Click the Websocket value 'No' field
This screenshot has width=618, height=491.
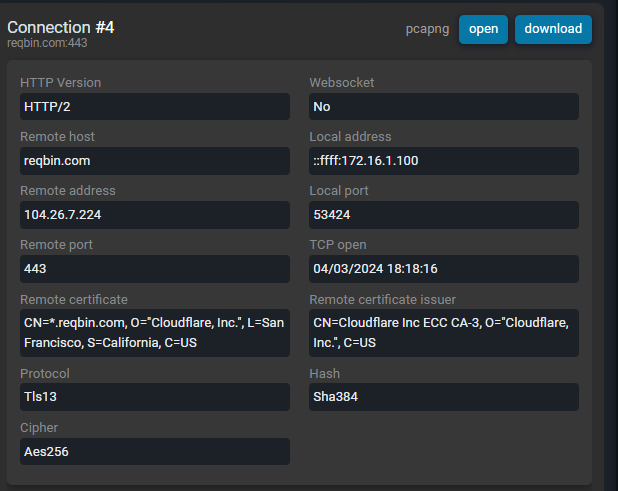[444, 106]
